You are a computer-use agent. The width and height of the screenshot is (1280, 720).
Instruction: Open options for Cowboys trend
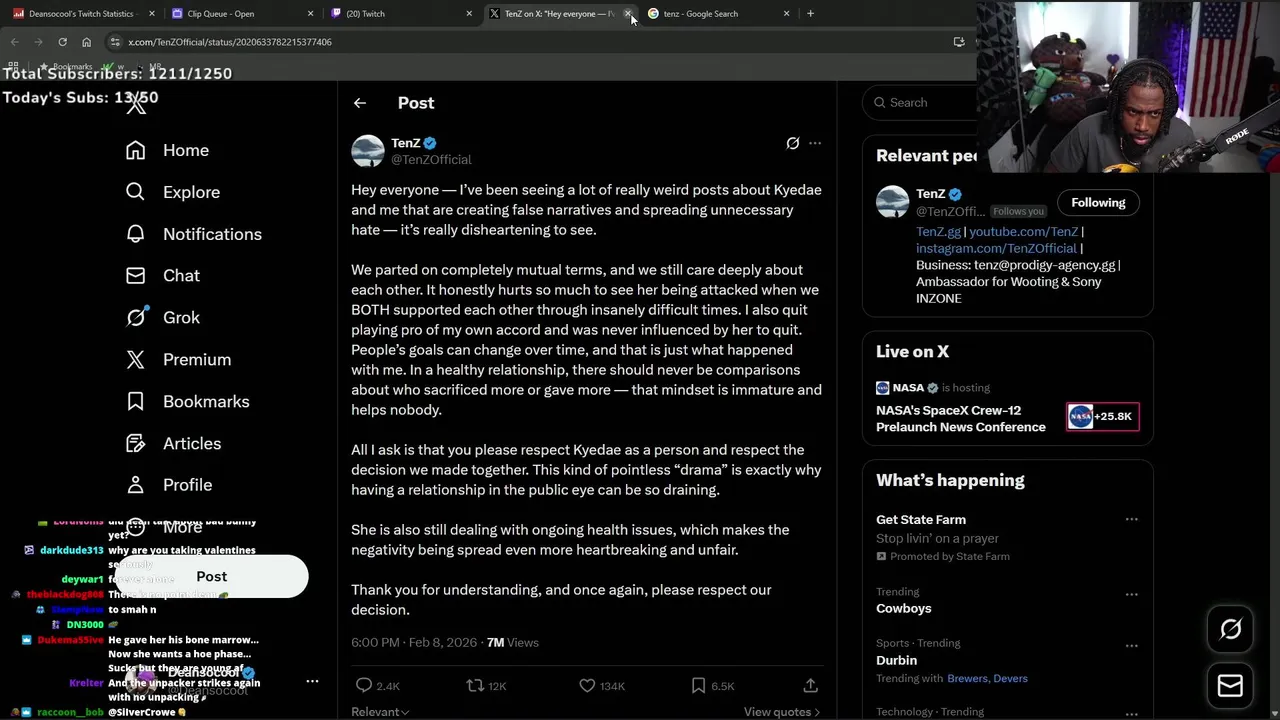click(1131, 594)
